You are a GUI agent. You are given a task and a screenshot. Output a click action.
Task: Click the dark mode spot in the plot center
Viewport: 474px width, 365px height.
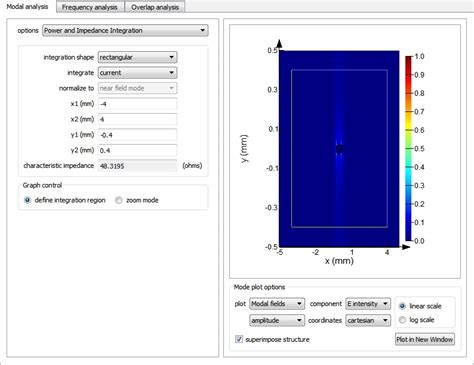click(x=339, y=149)
